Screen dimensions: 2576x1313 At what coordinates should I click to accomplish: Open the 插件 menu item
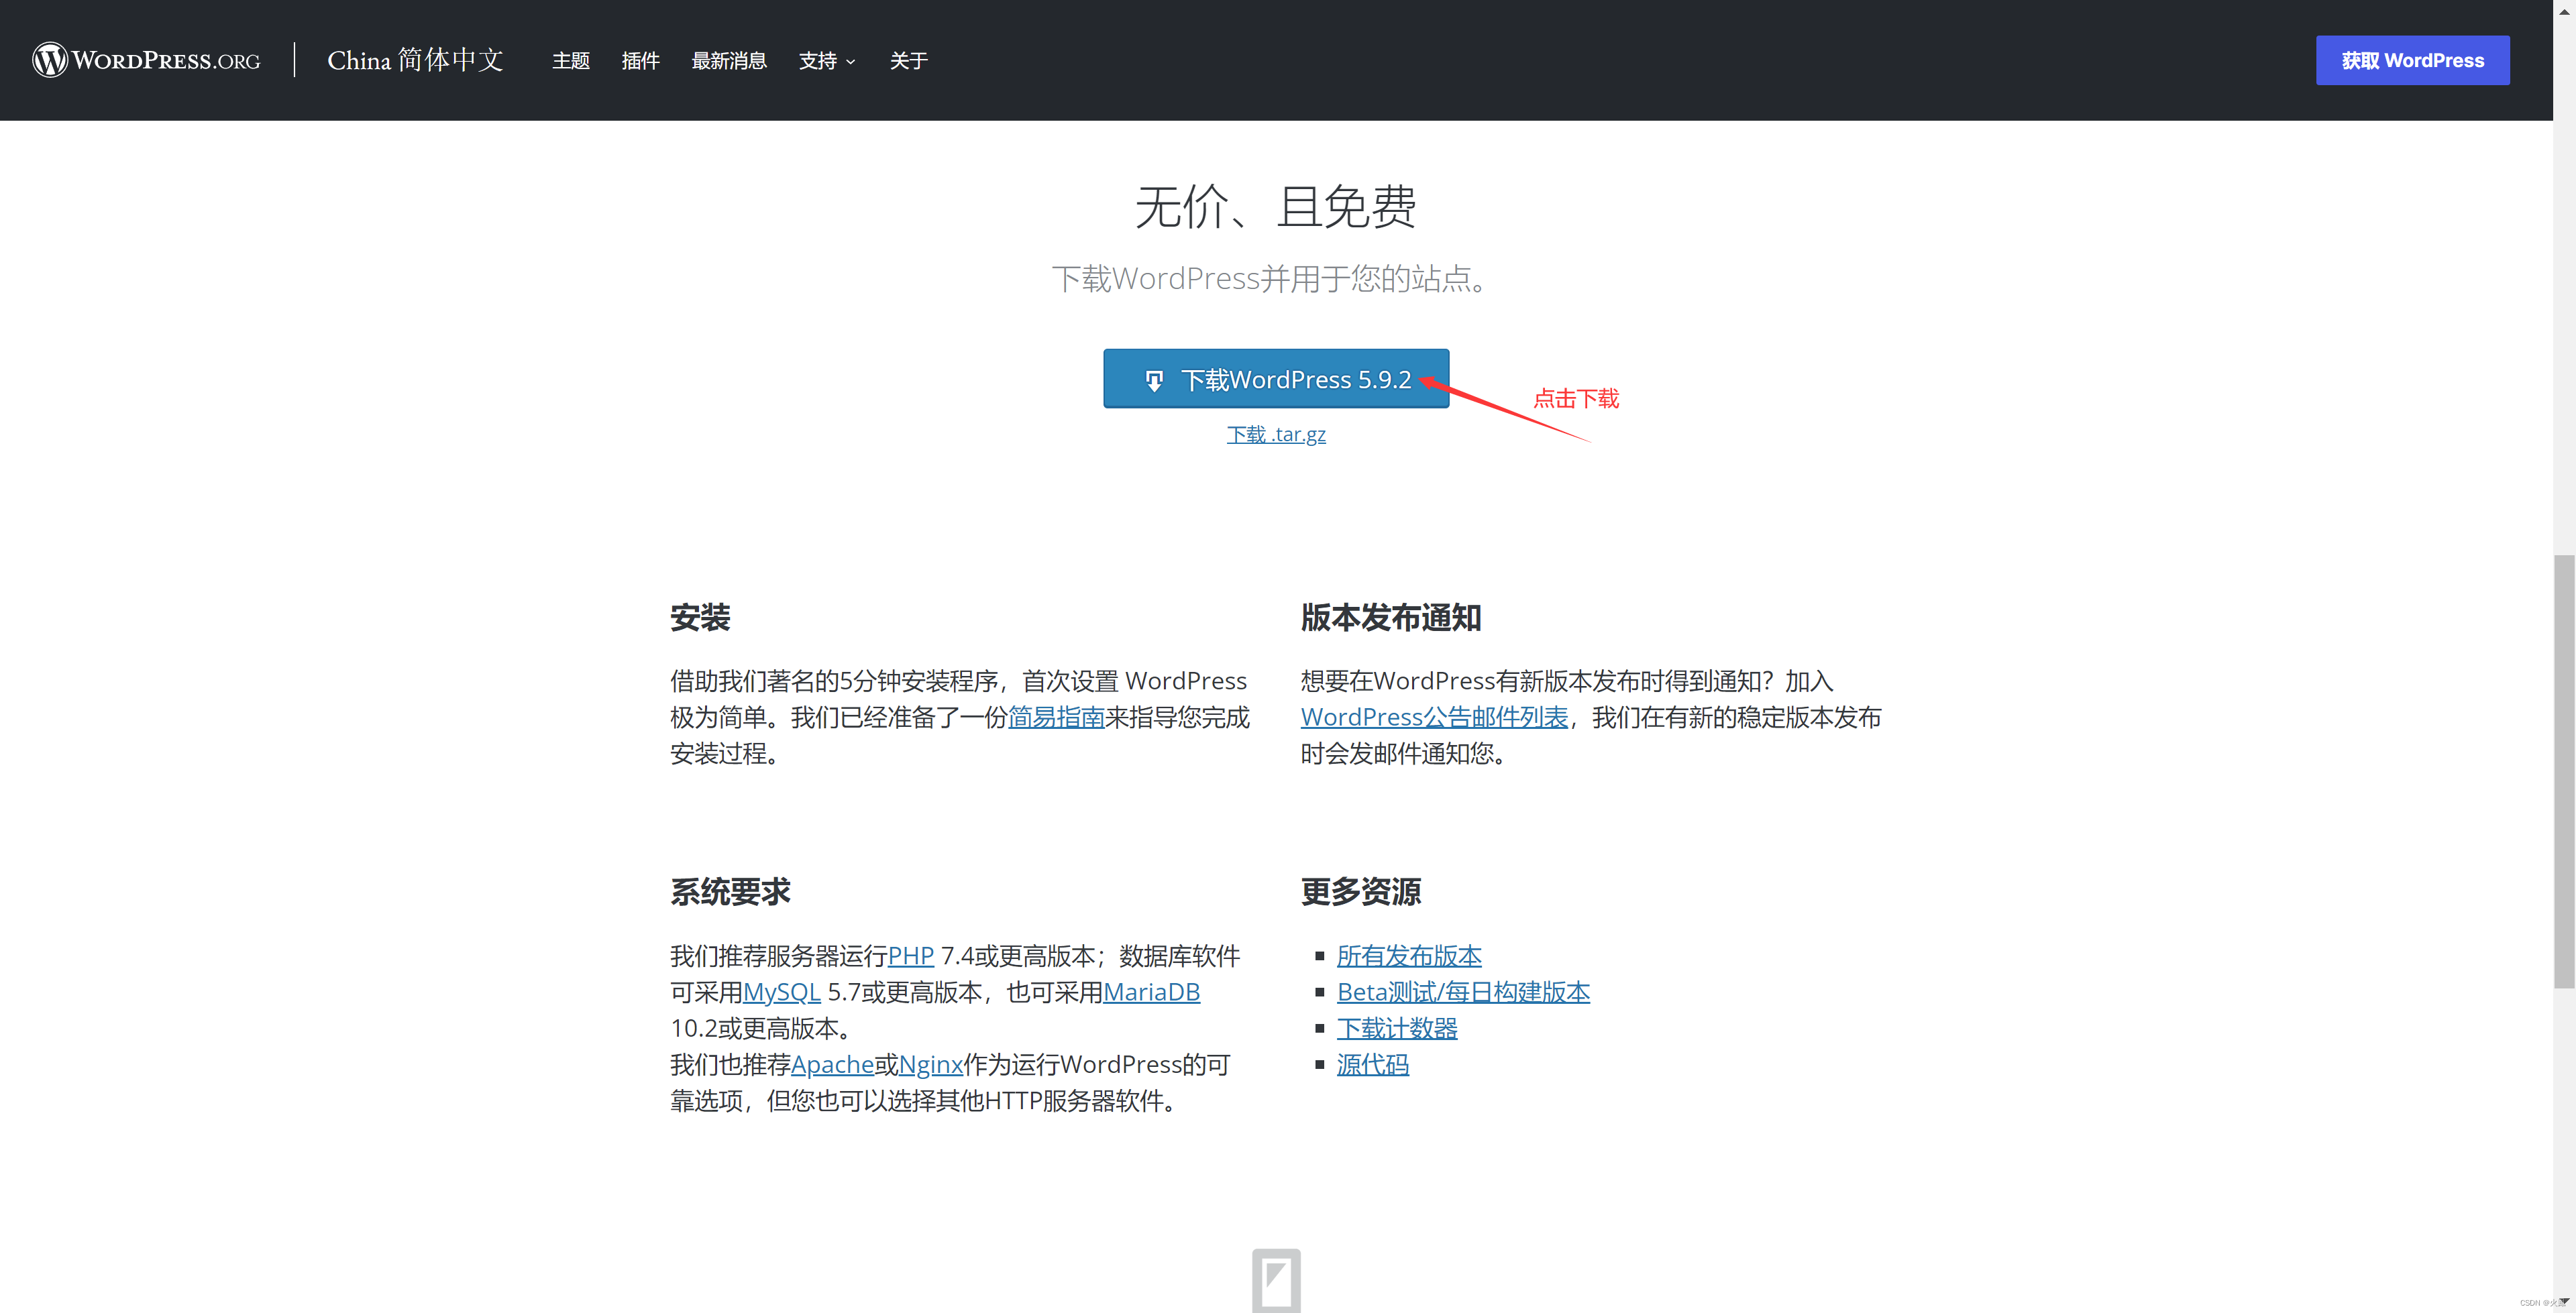tap(640, 61)
